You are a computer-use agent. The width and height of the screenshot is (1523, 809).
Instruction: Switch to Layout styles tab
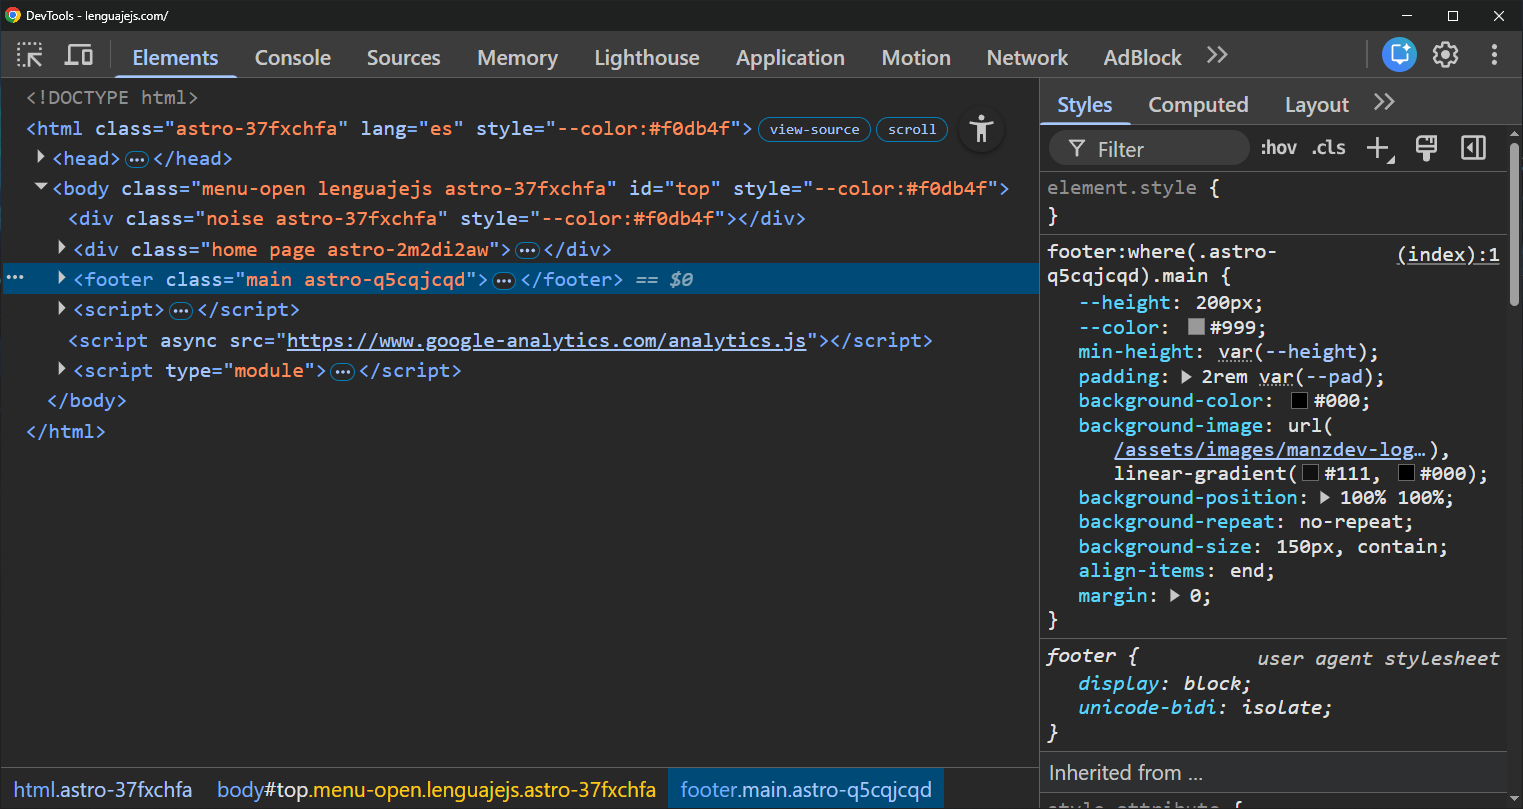pos(1317,105)
